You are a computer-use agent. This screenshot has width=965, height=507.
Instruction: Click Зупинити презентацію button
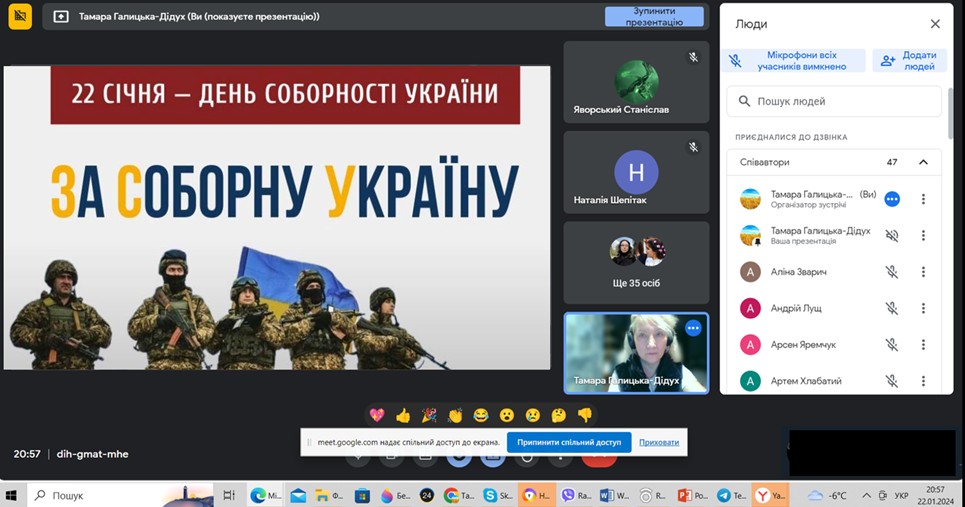647,16
